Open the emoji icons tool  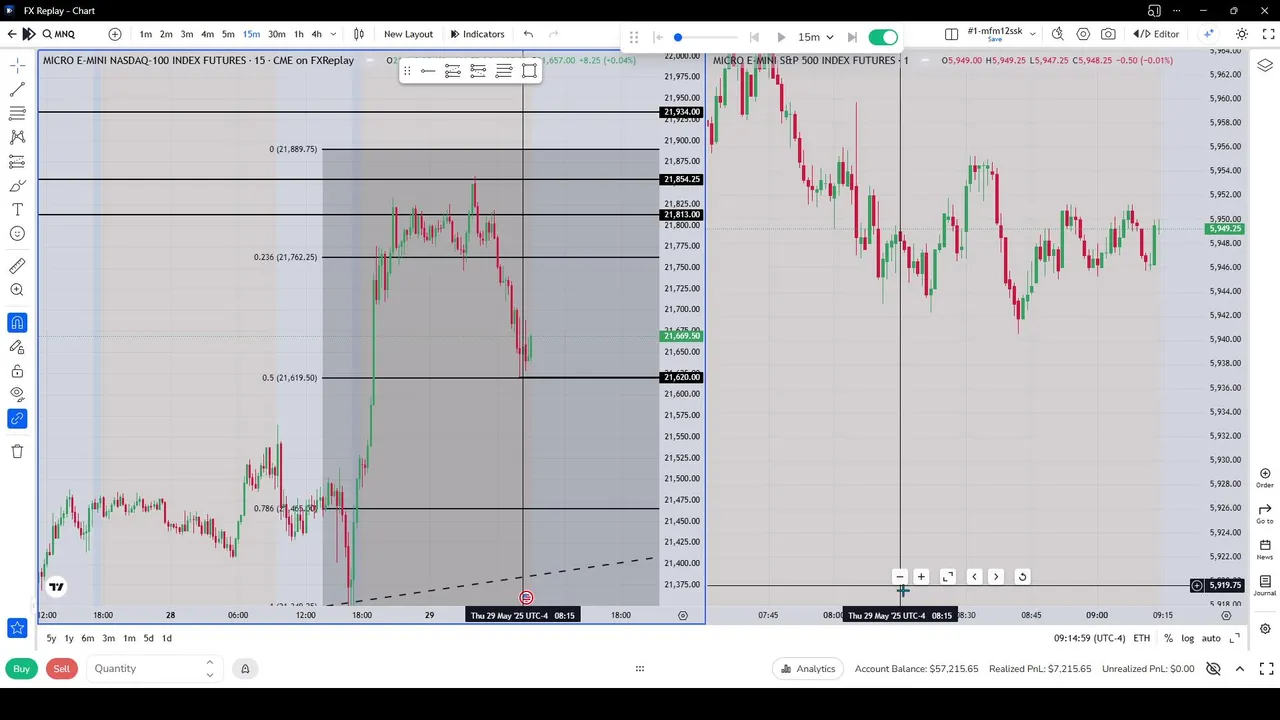tap(17, 233)
